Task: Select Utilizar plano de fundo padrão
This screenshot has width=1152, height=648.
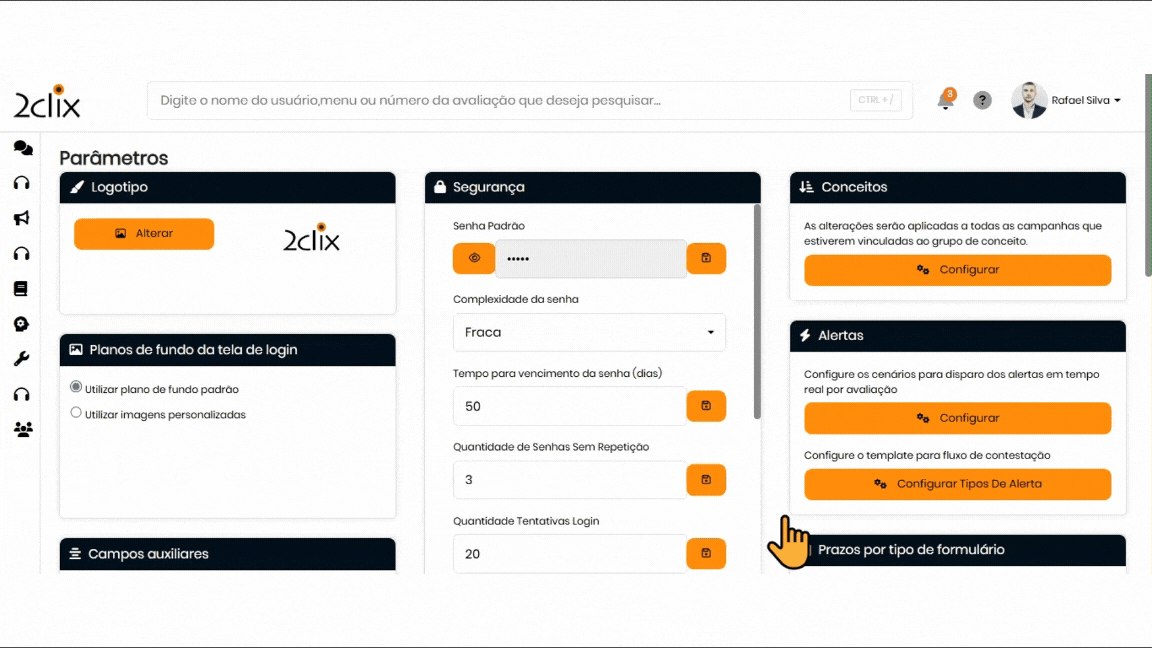Action: pos(76,388)
